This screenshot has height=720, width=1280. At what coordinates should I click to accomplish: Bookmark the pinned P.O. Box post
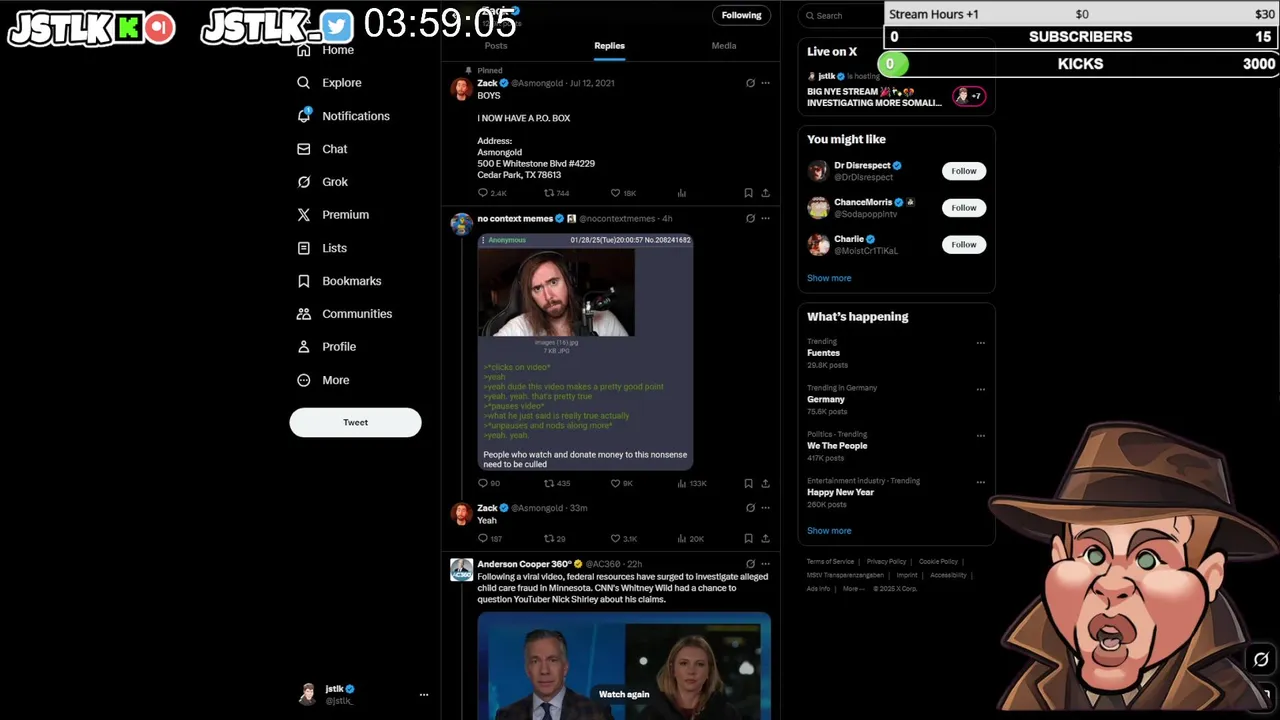point(748,193)
